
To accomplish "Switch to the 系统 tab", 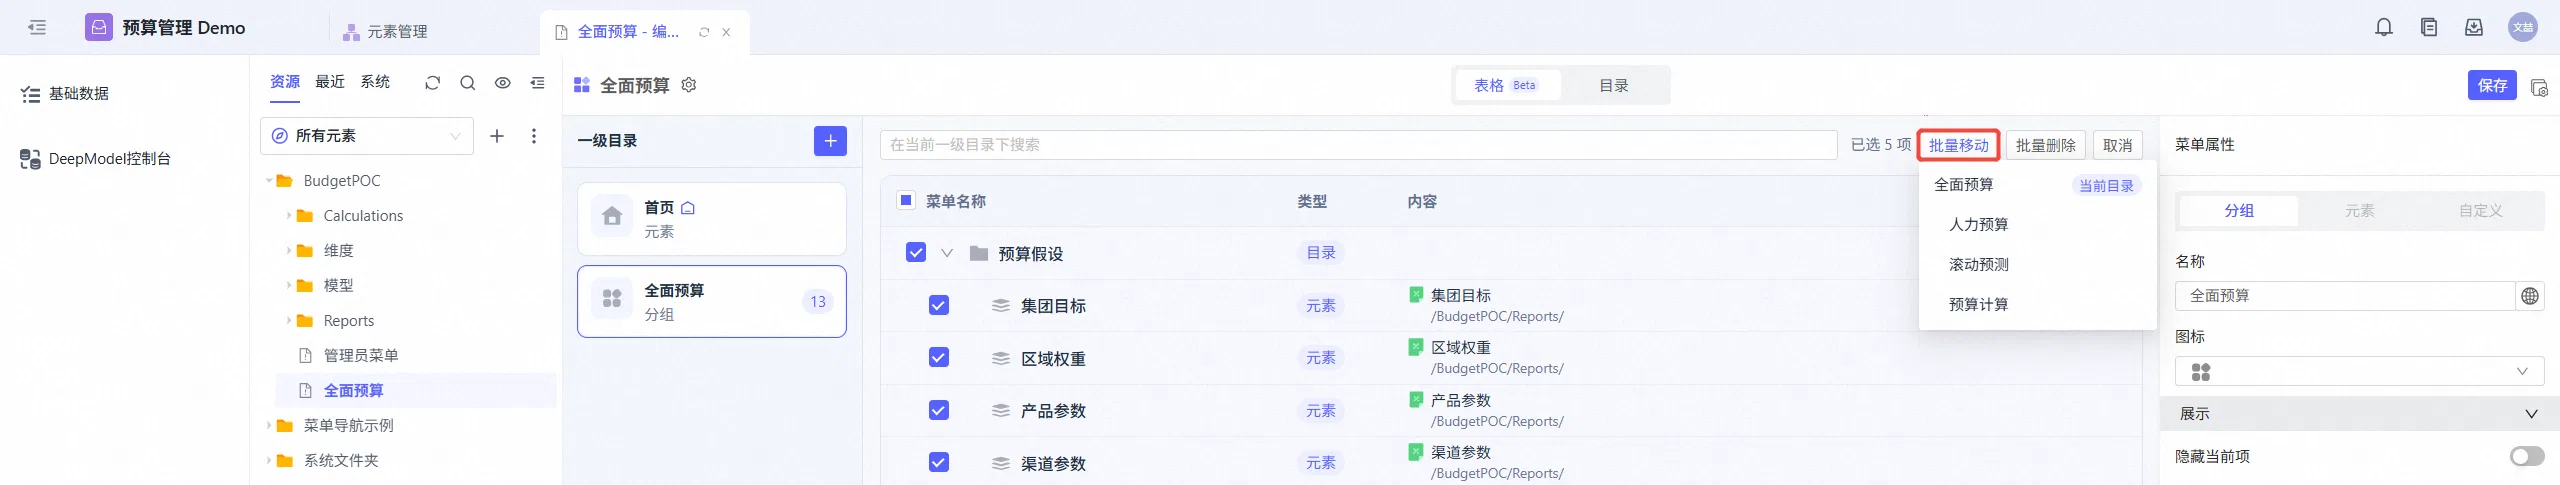I will tap(375, 82).
